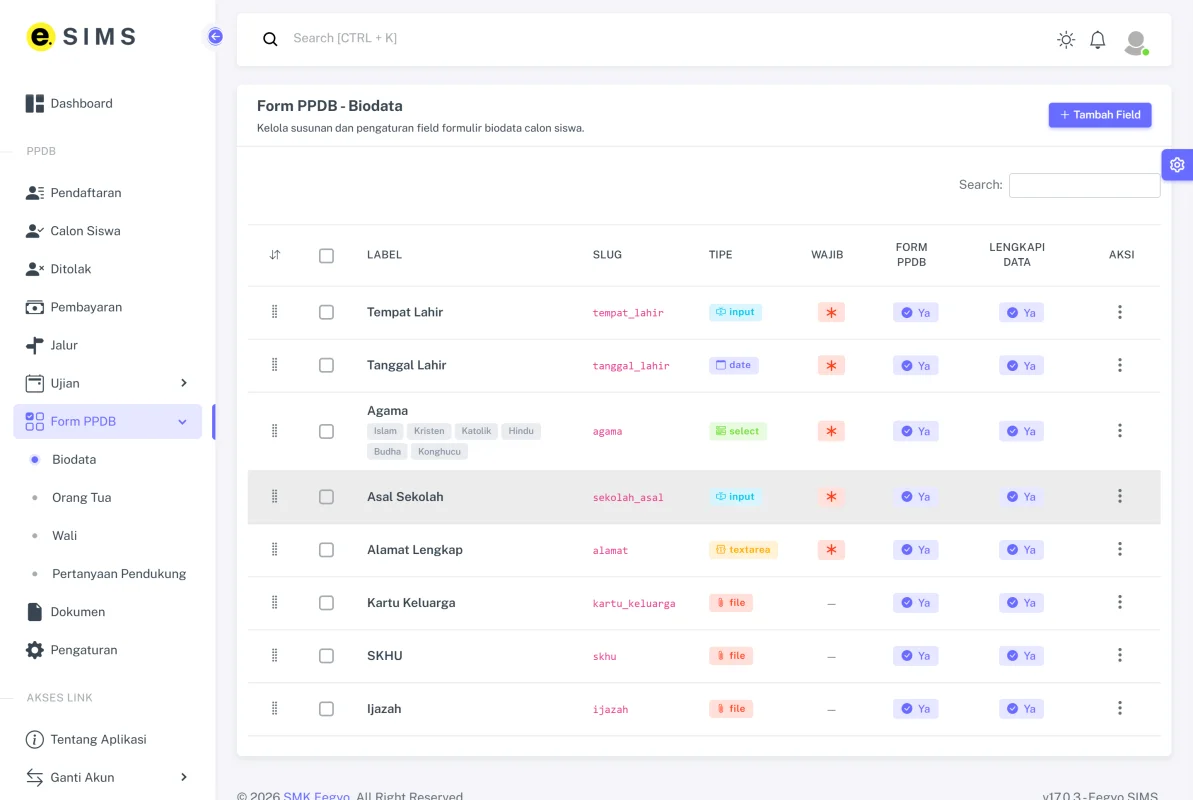Open the actions menu for Tanggal Lahir
1193x800 pixels.
(1119, 365)
